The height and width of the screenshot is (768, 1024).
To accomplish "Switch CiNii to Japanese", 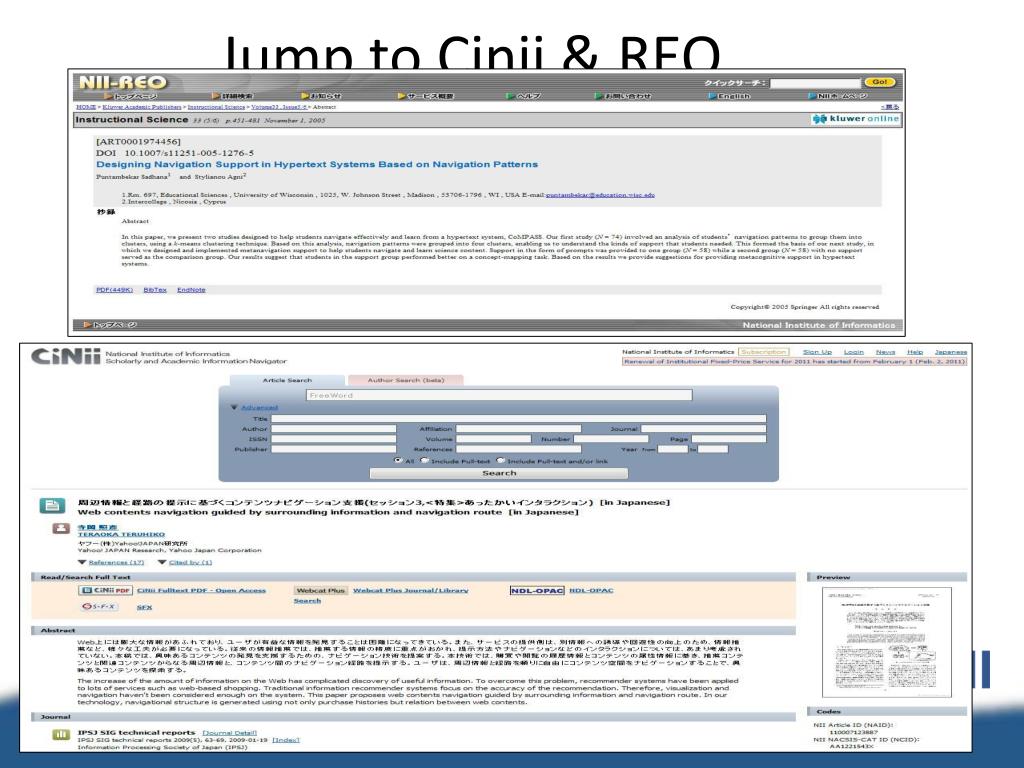I will pyautogui.click(x=951, y=352).
